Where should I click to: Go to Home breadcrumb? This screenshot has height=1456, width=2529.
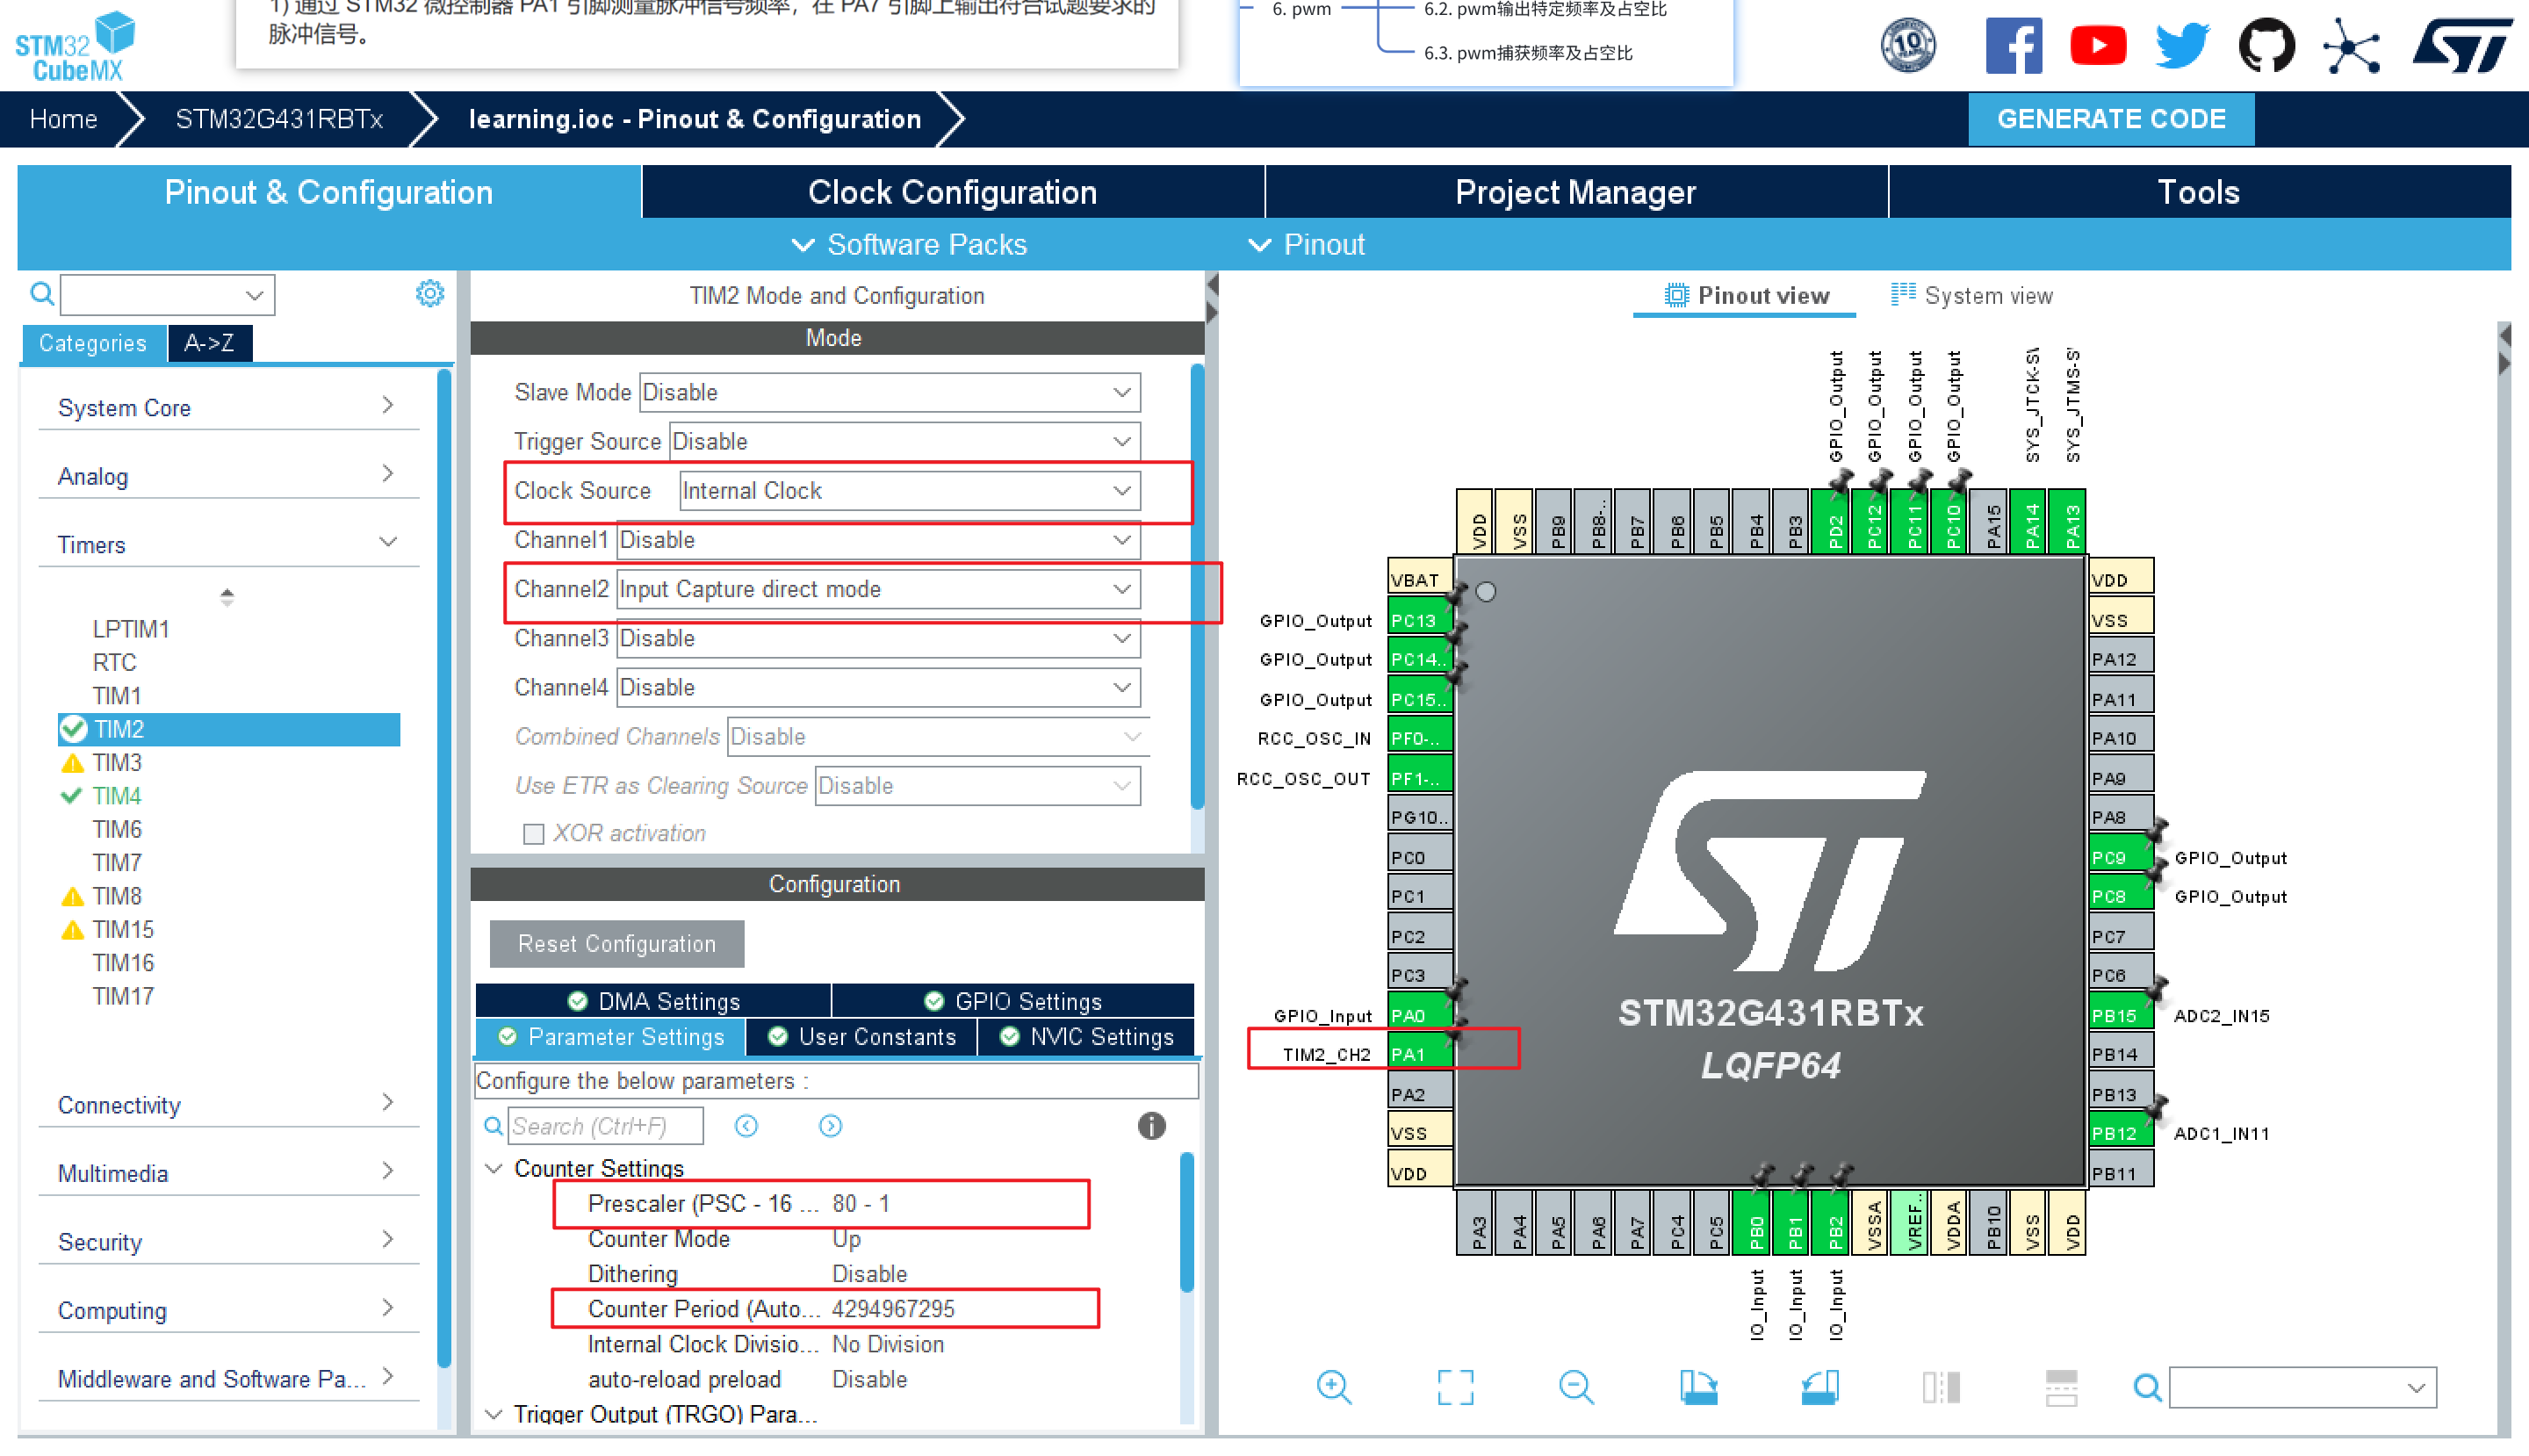coord(64,119)
